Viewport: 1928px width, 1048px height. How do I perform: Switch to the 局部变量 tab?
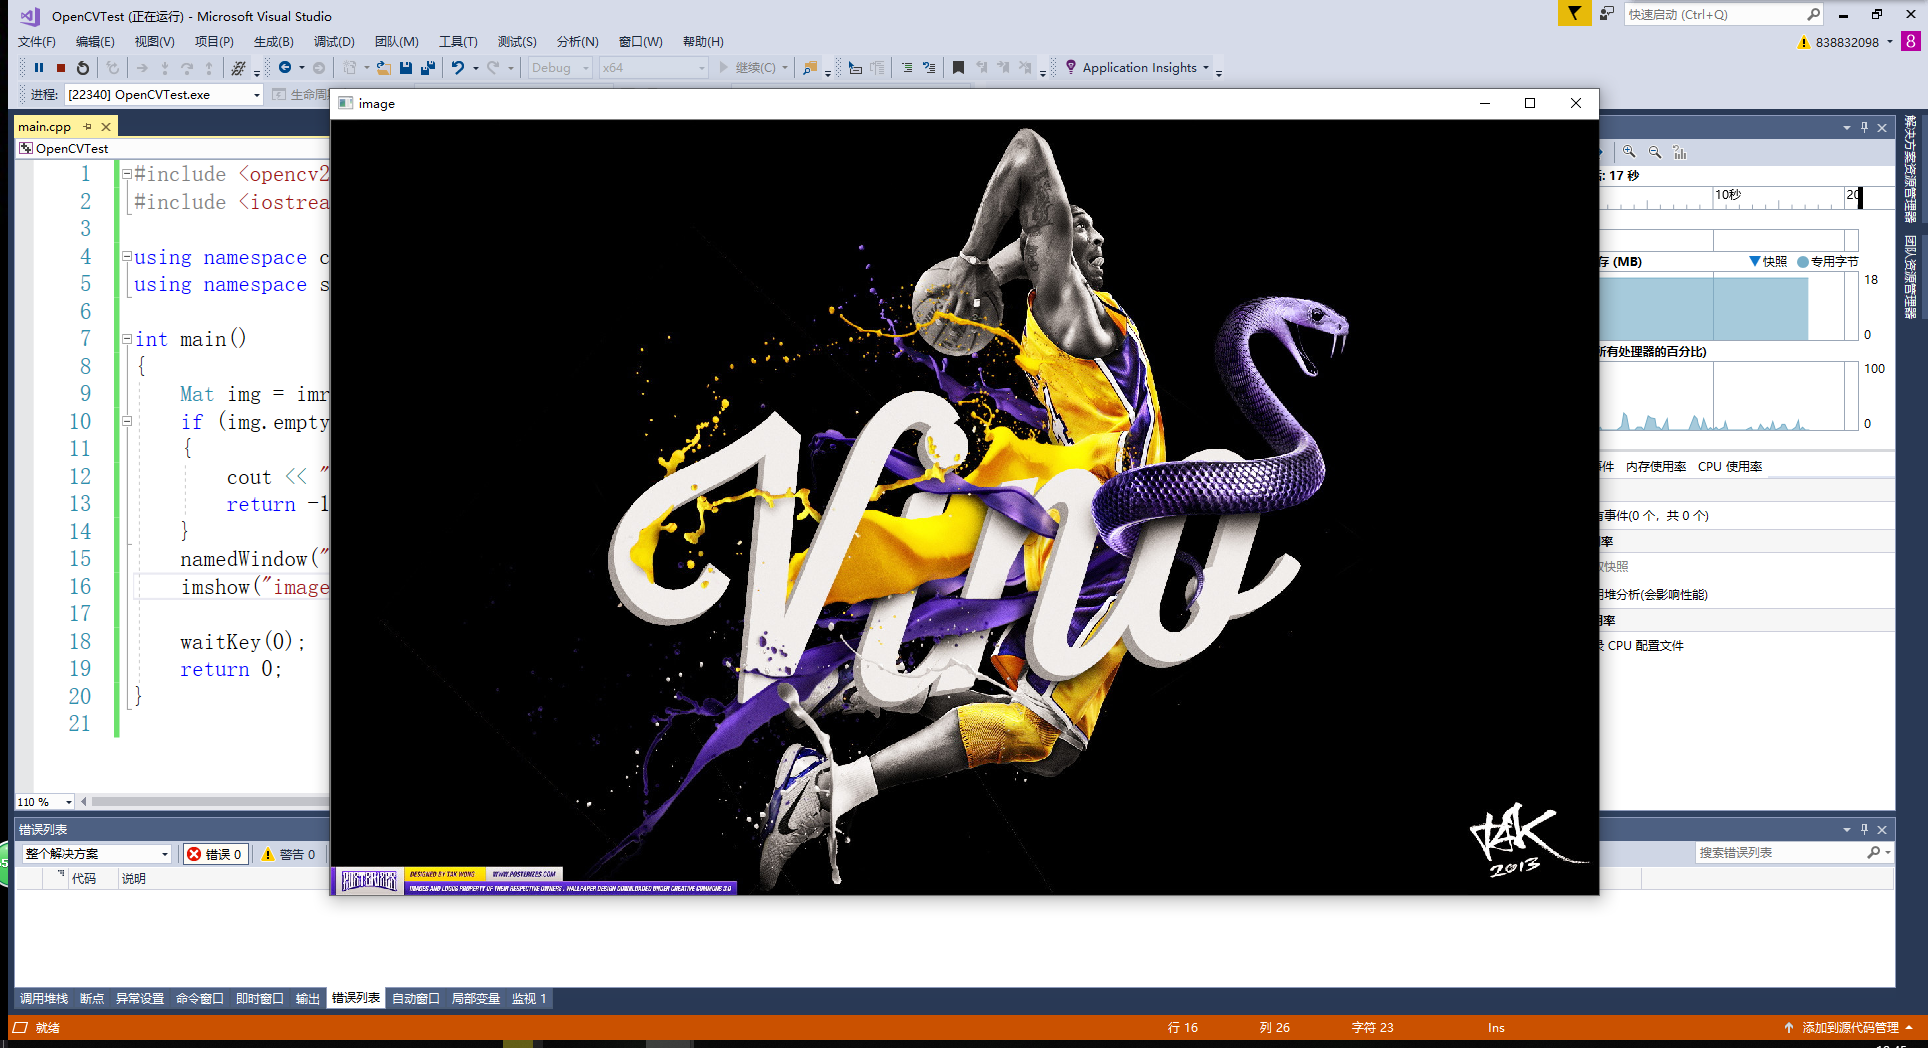476,999
